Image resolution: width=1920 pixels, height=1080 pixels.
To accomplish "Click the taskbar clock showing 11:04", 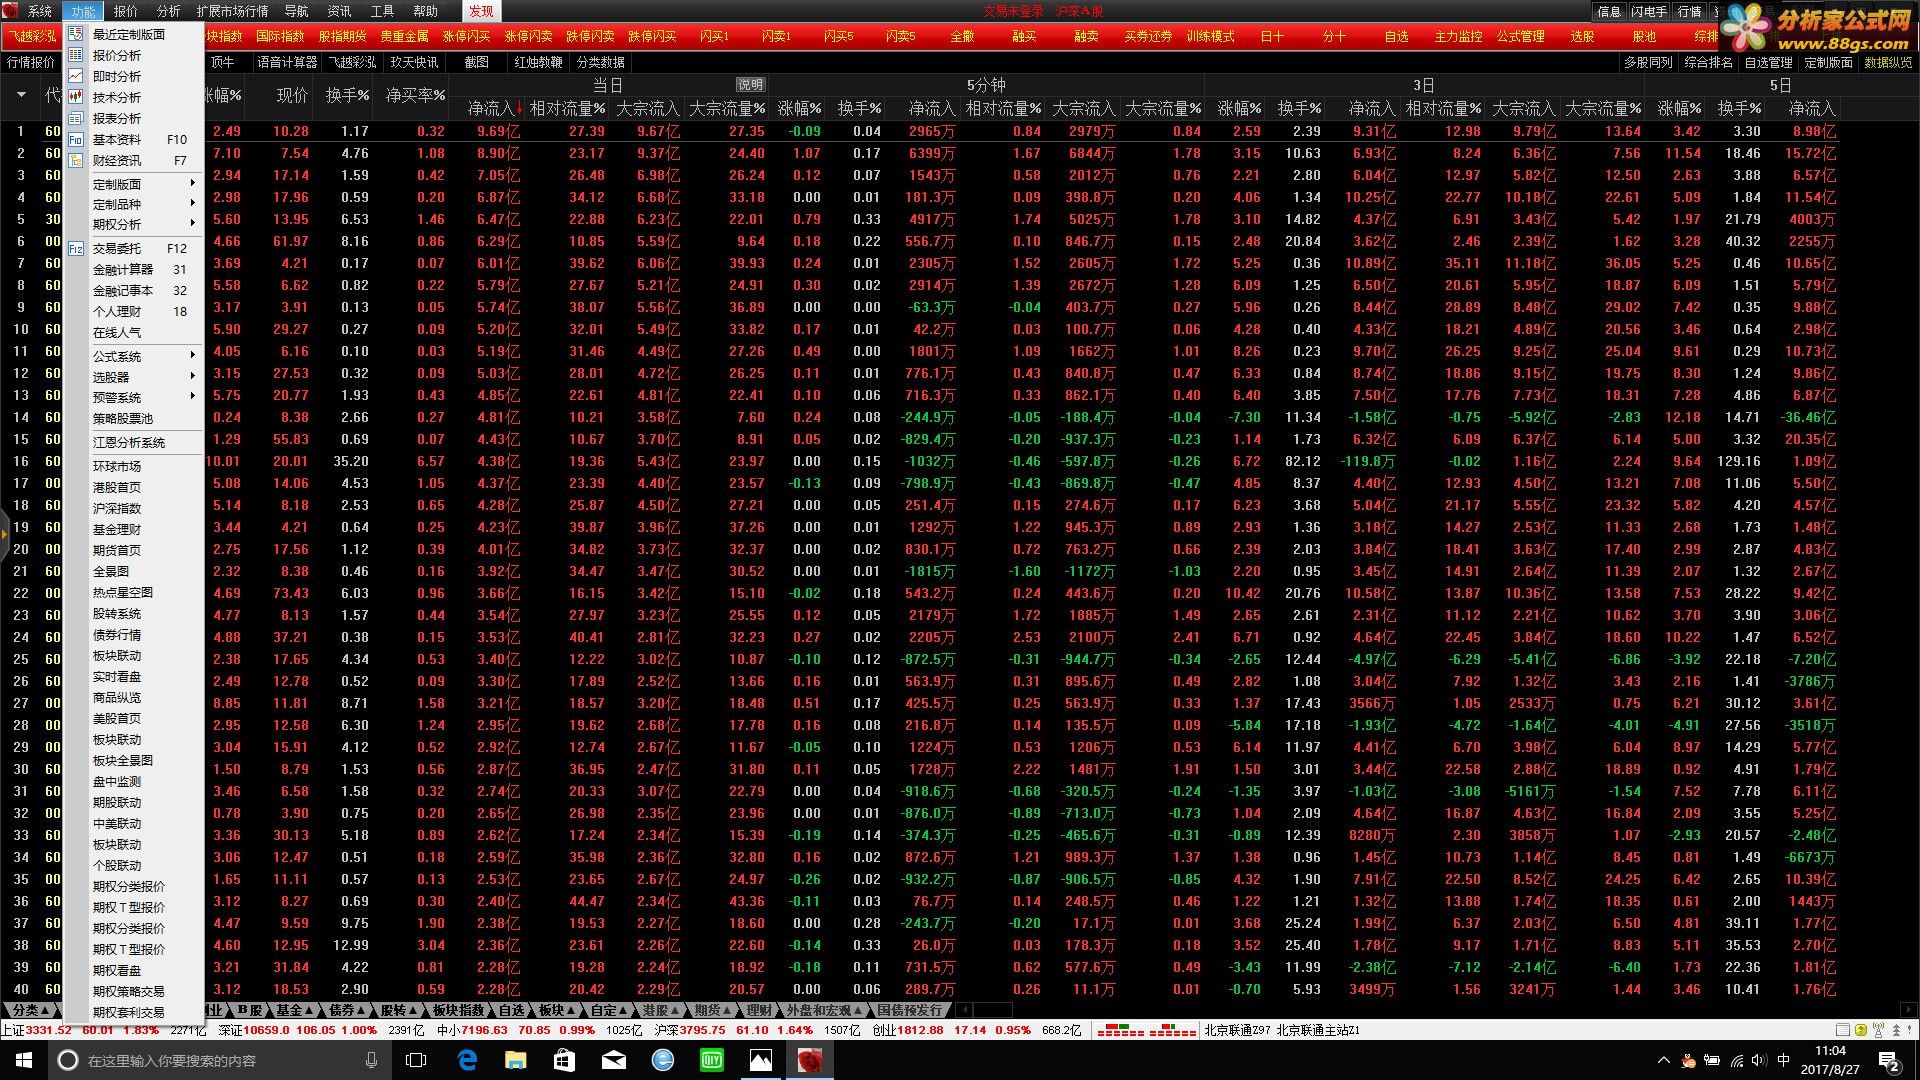I will click(x=1830, y=1060).
